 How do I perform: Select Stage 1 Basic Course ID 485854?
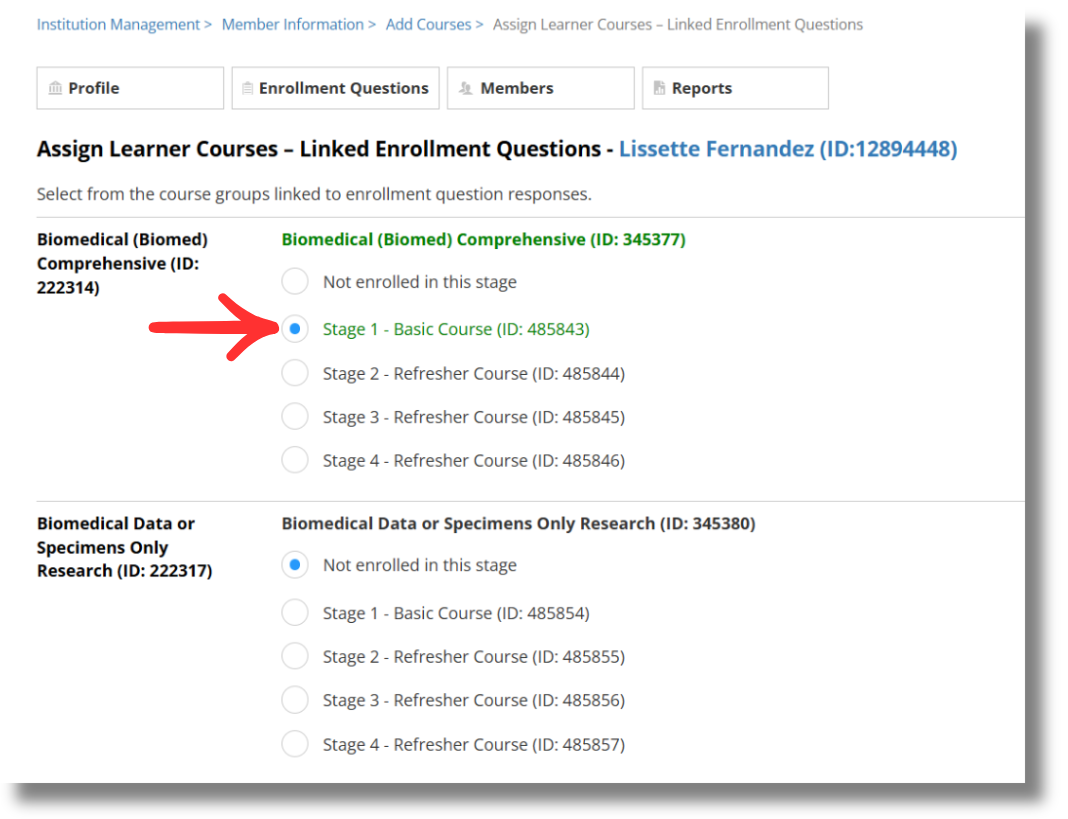[295, 613]
